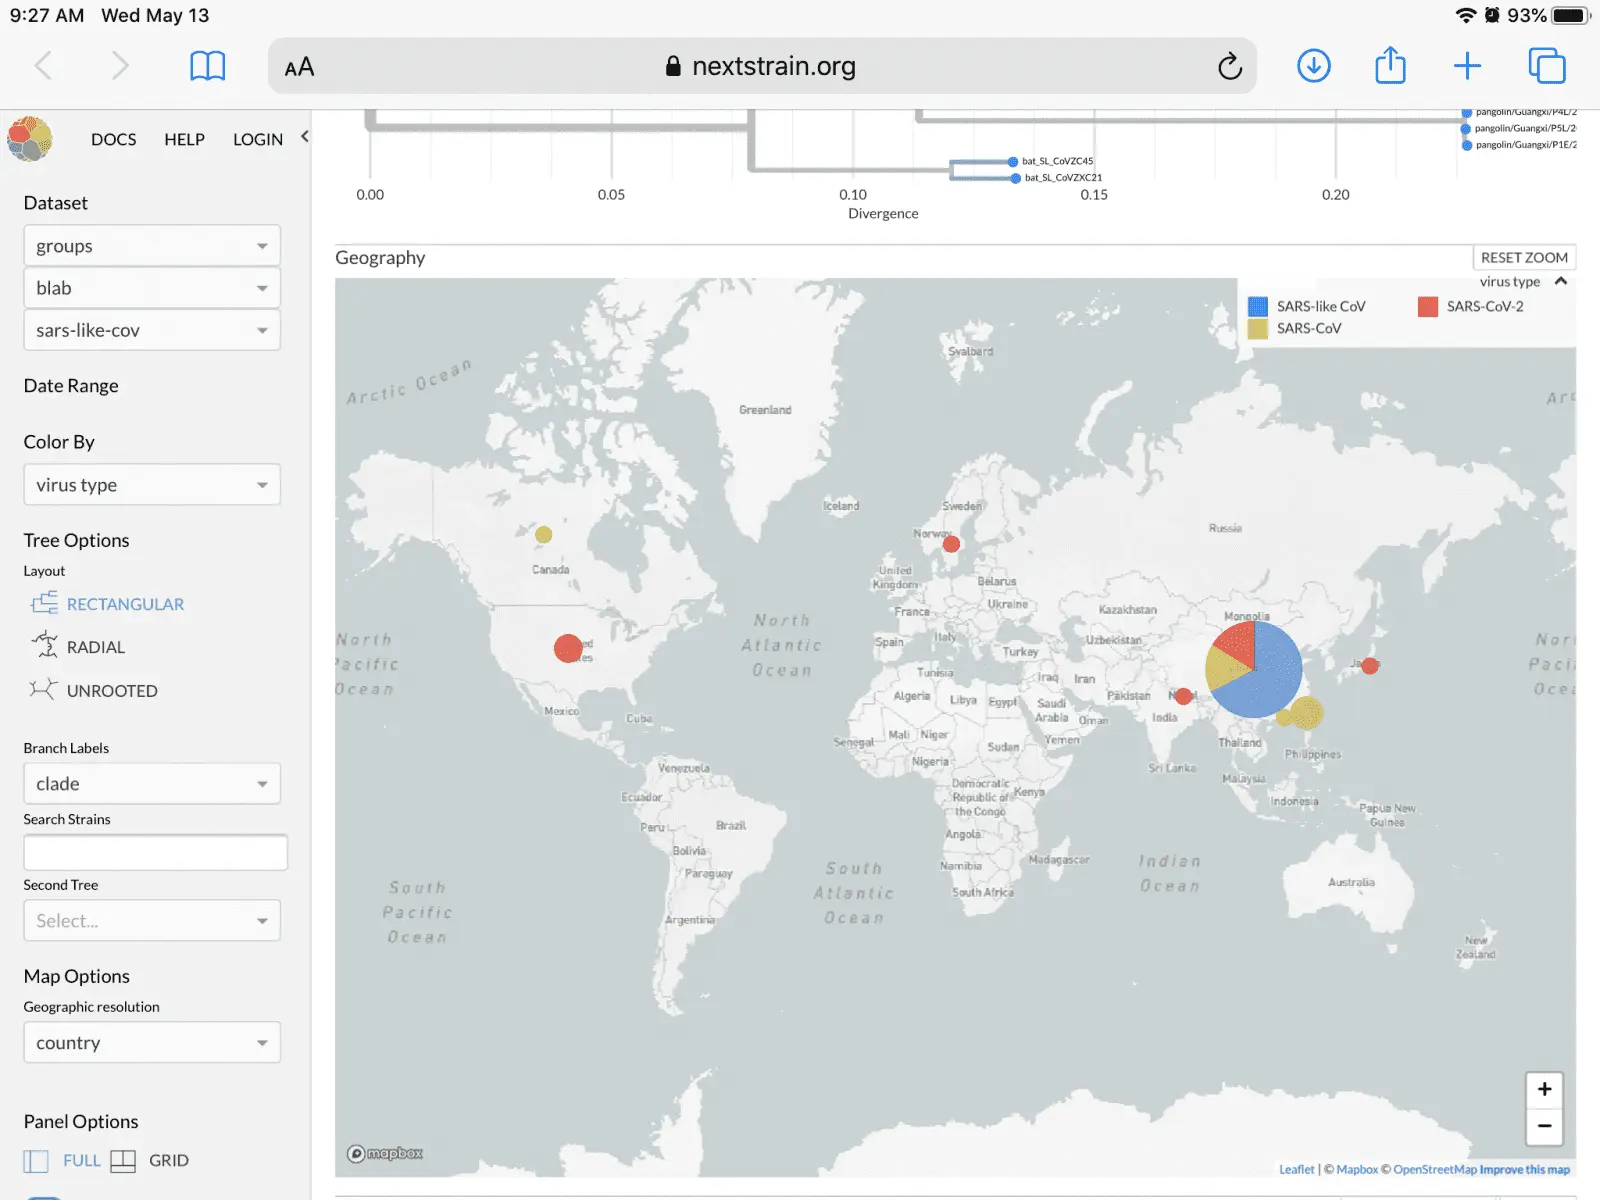Zoom in on the map
1600x1200 pixels.
[1544, 1089]
